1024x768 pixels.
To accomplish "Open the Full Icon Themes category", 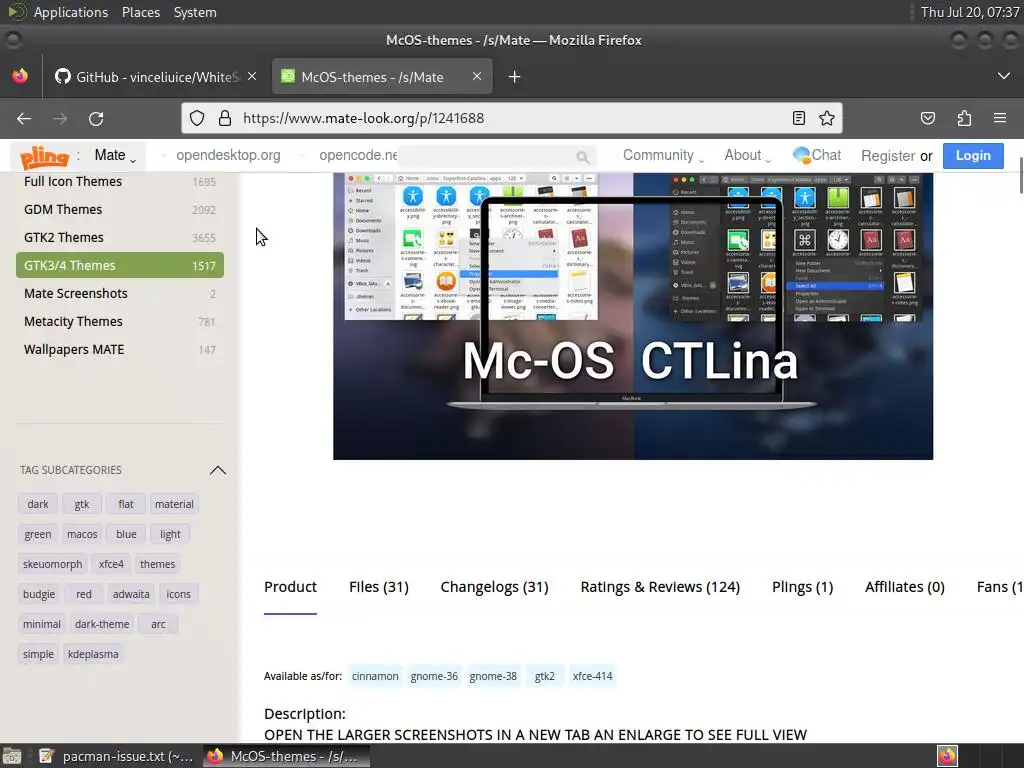I will pos(120,182).
